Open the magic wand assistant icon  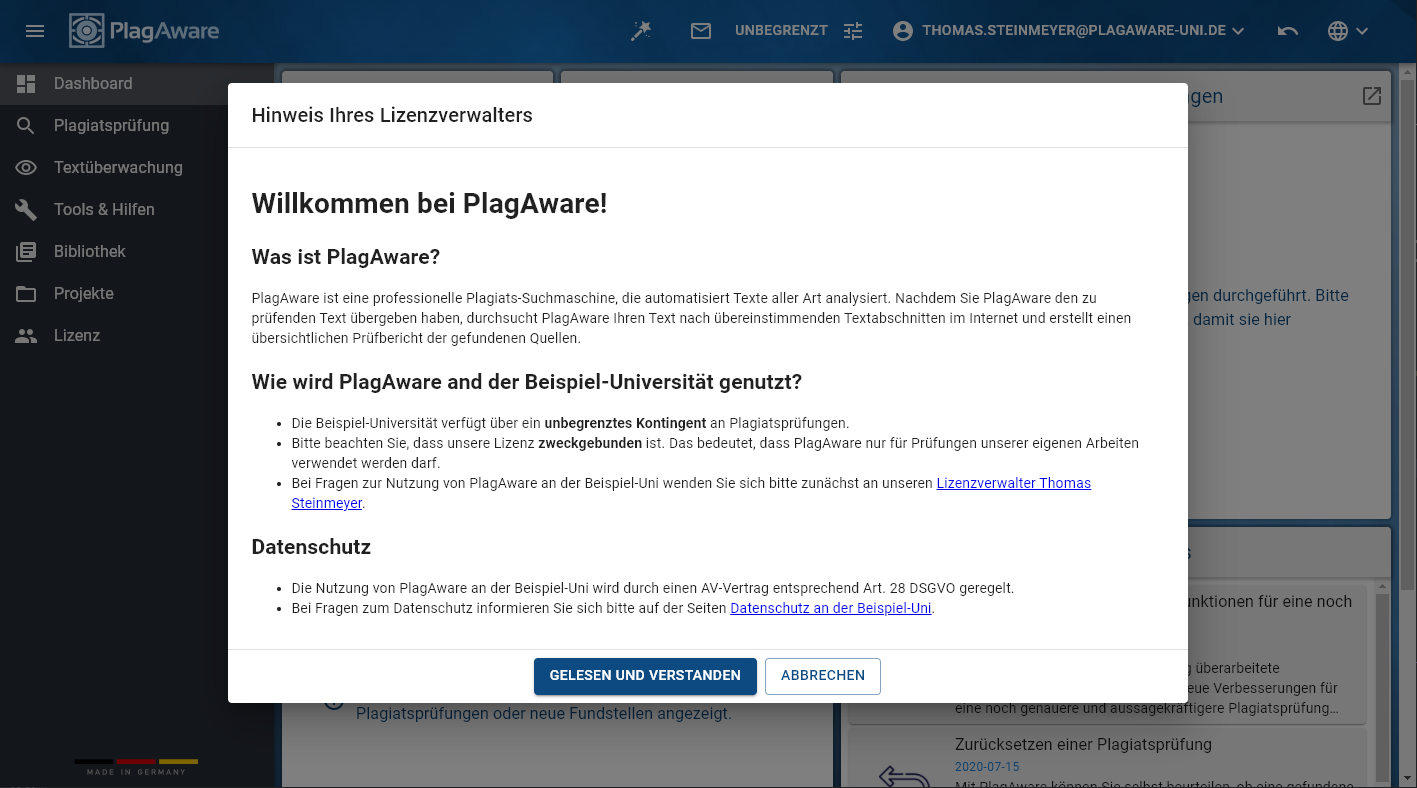coord(641,31)
